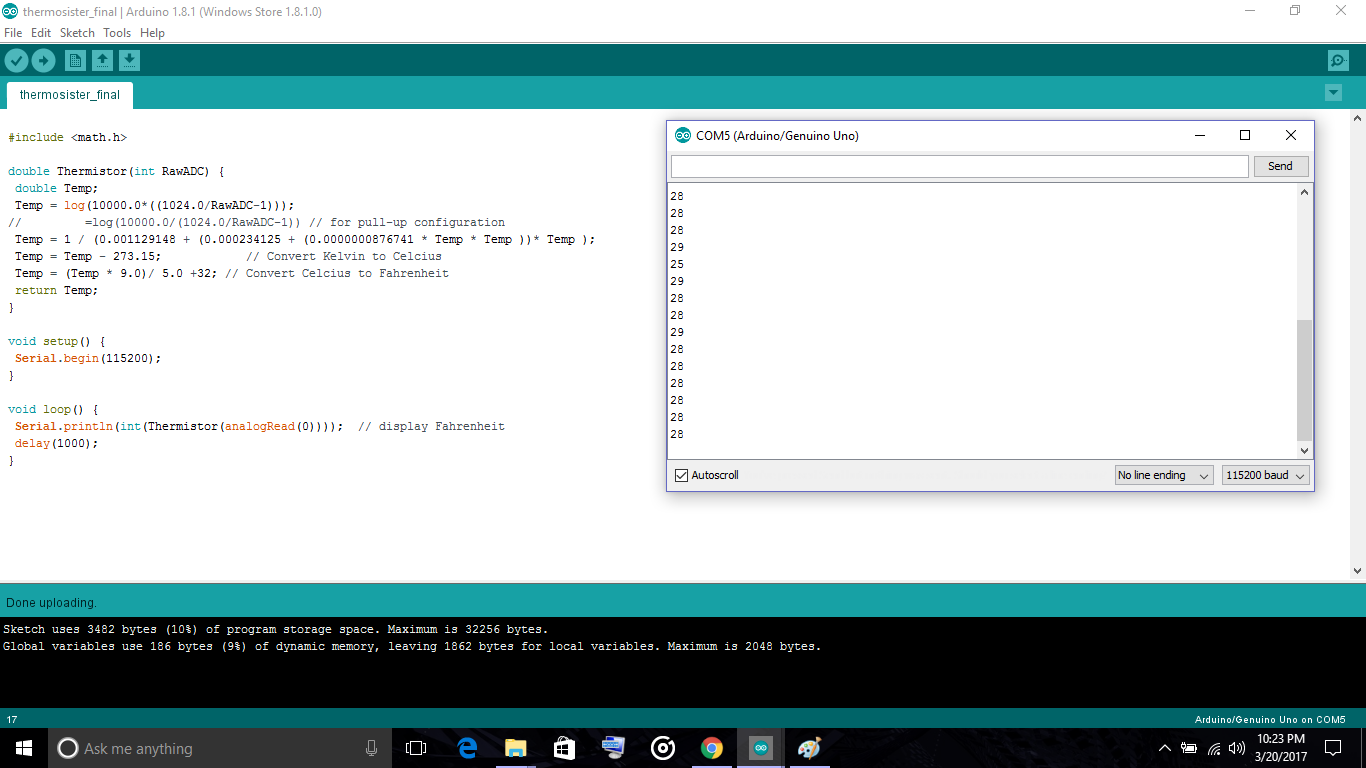Viewport: 1366px width, 768px height.
Task: Close the COM5 serial monitor window
Action: pos(1291,135)
